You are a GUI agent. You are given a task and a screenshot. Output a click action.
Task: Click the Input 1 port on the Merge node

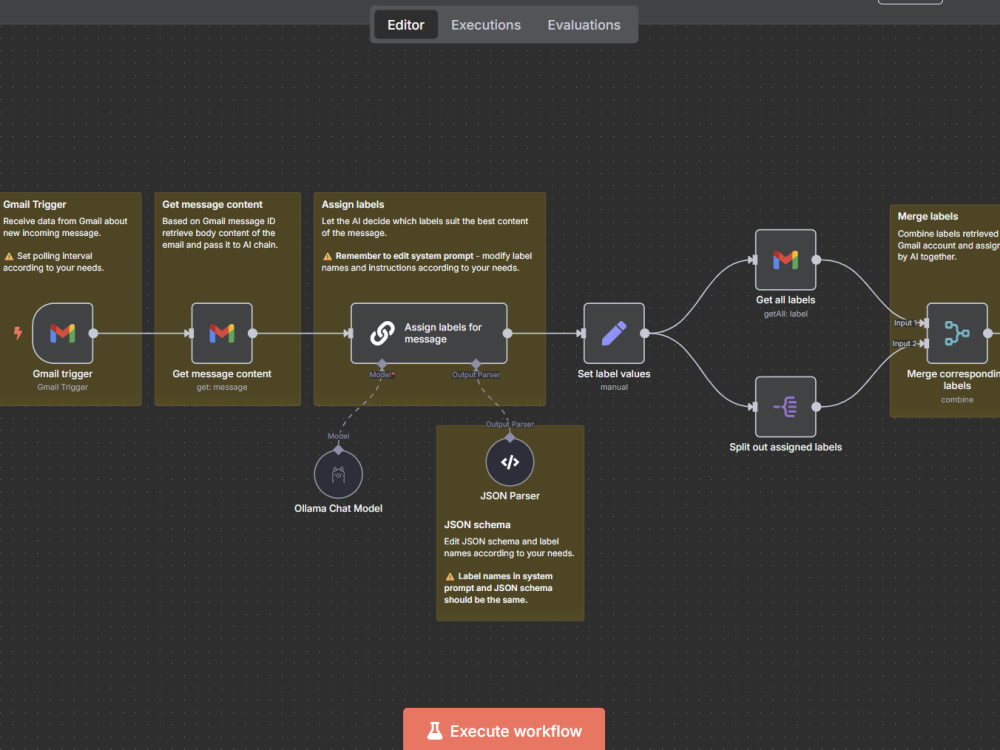924,323
